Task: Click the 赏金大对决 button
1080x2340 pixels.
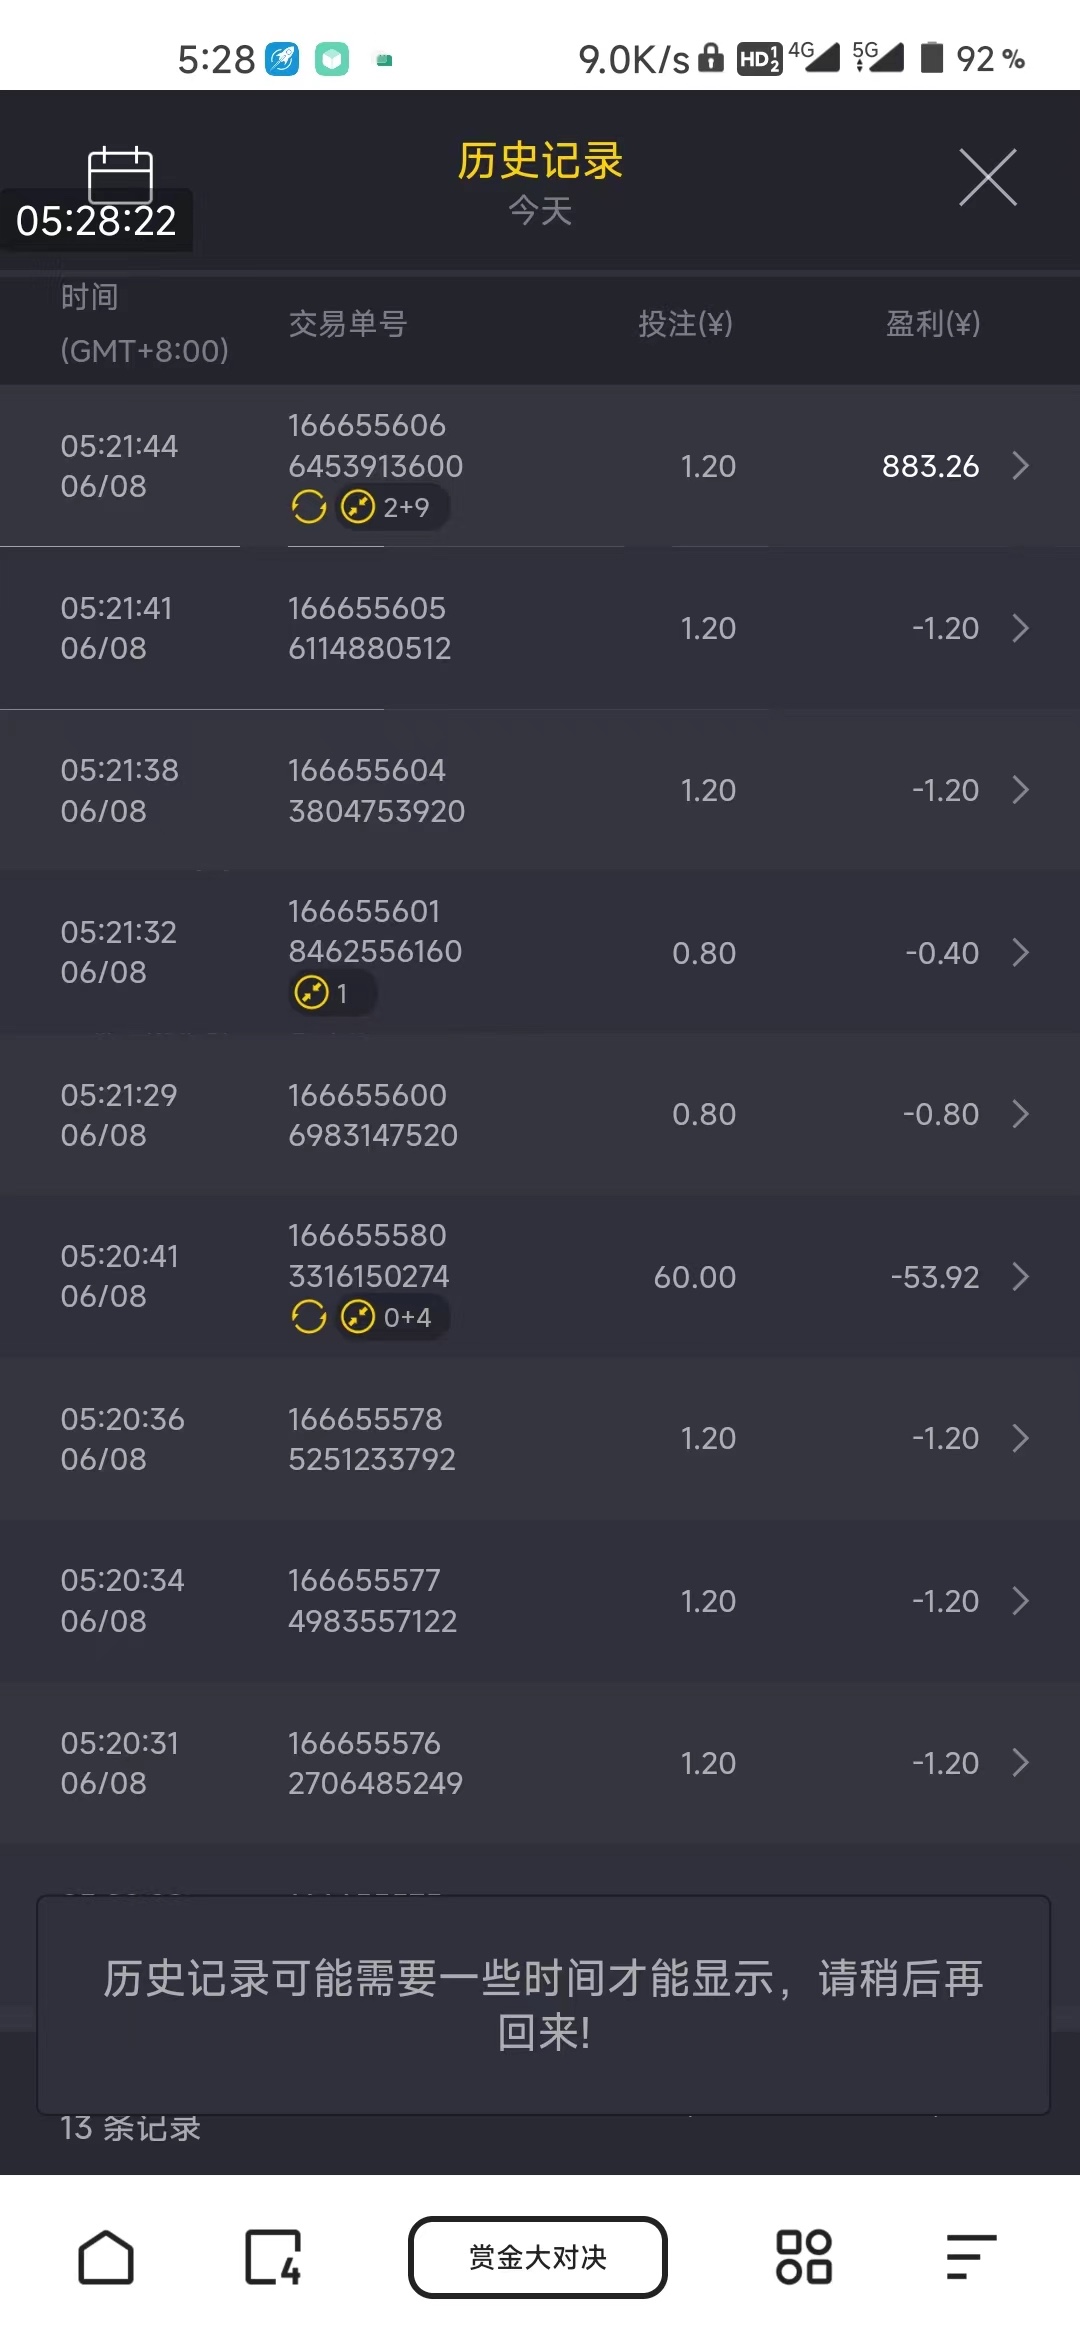Action: [538, 2257]
